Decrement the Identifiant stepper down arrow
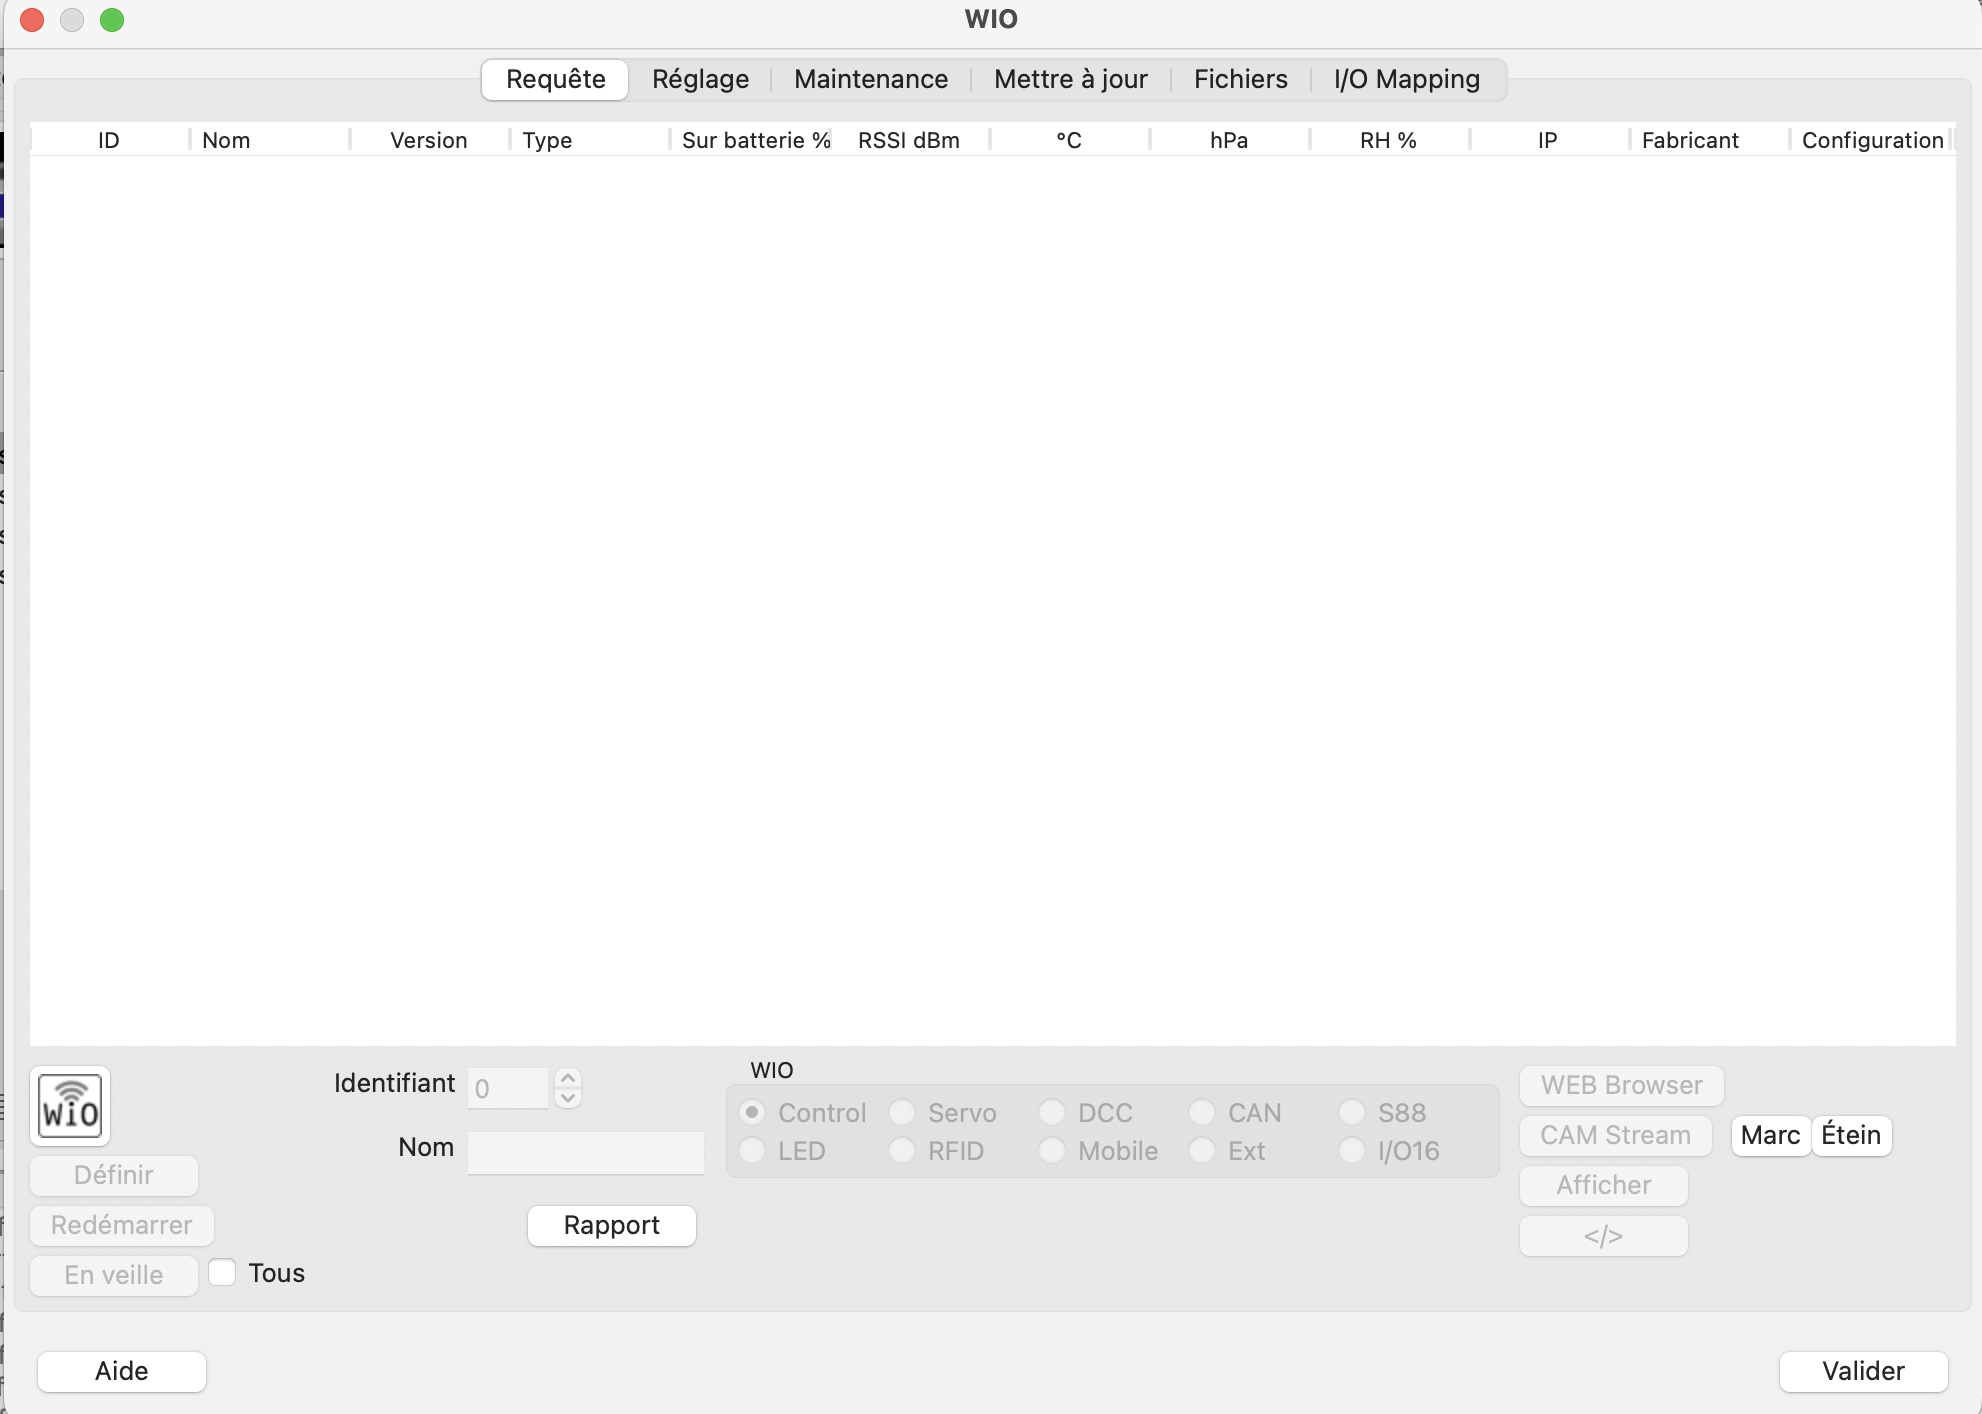 click(568, 1098)
